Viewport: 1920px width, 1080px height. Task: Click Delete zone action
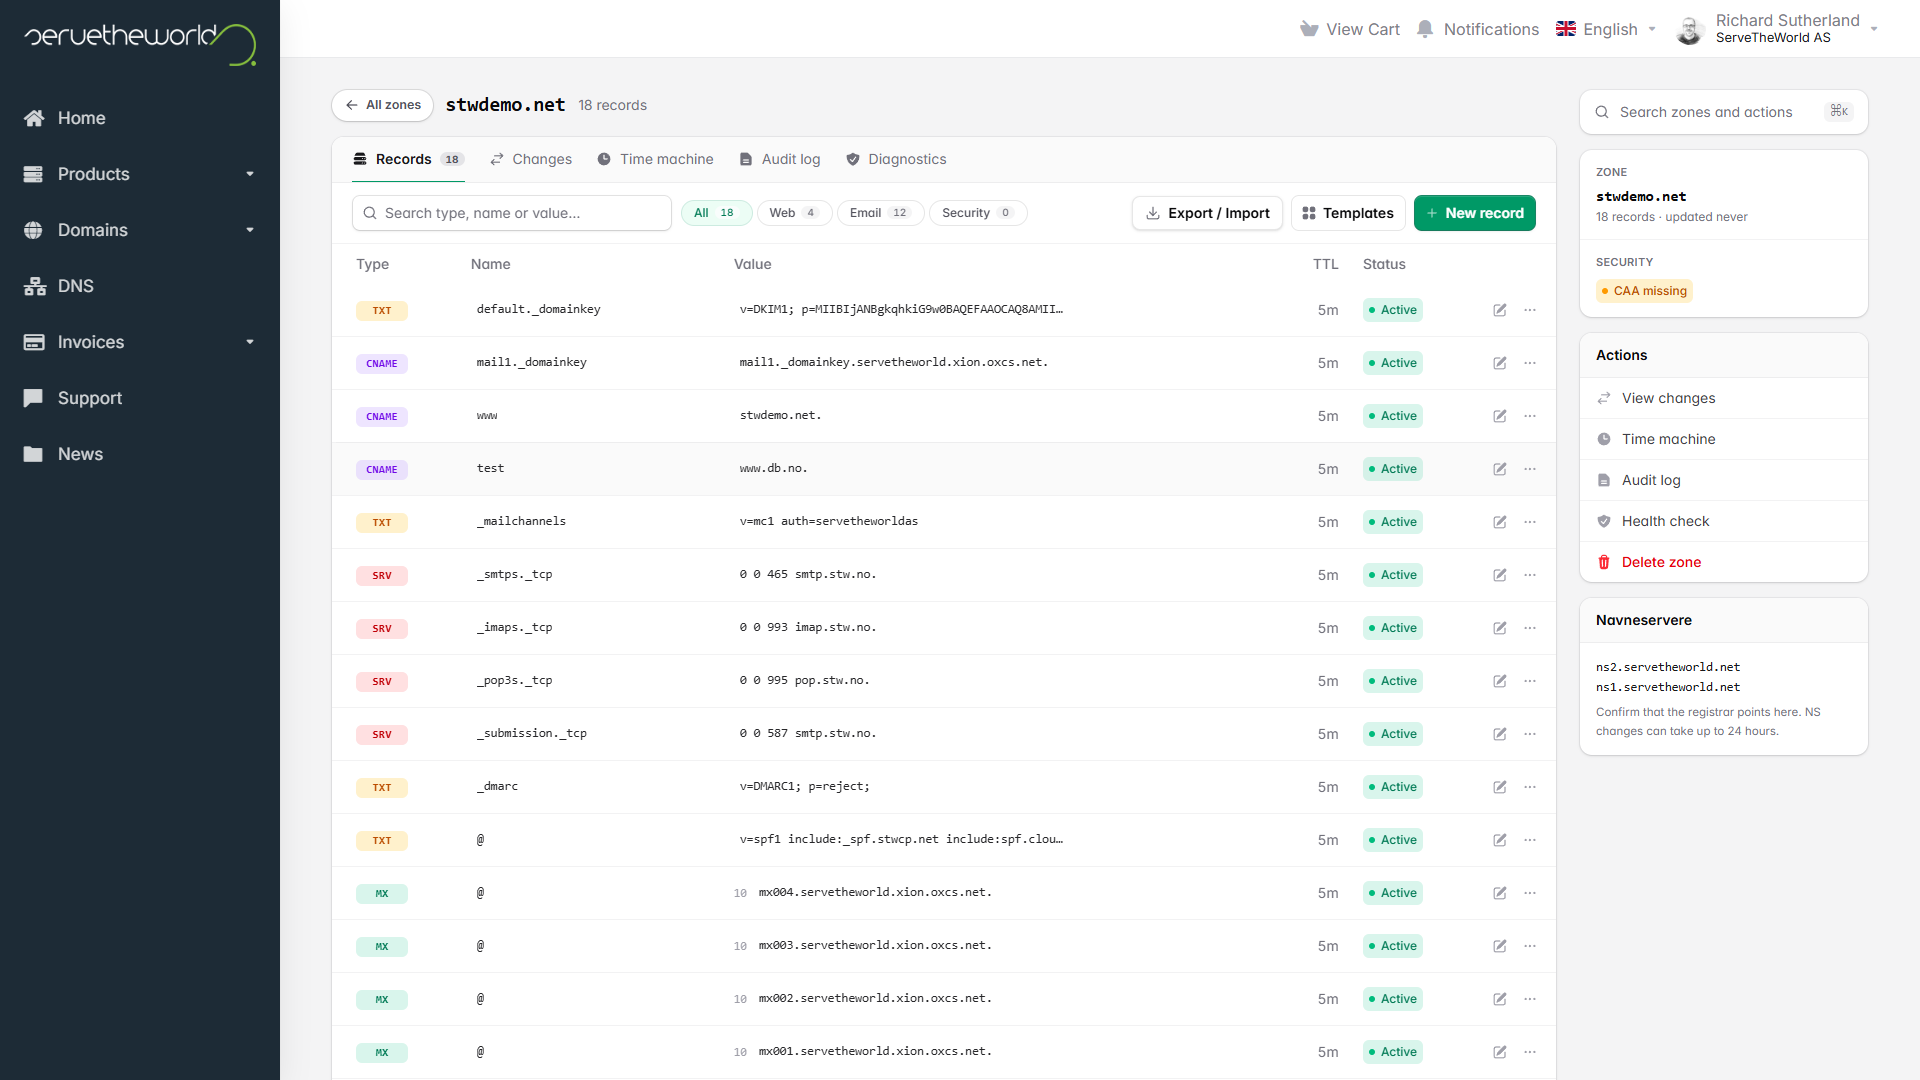click(1724, 562)
